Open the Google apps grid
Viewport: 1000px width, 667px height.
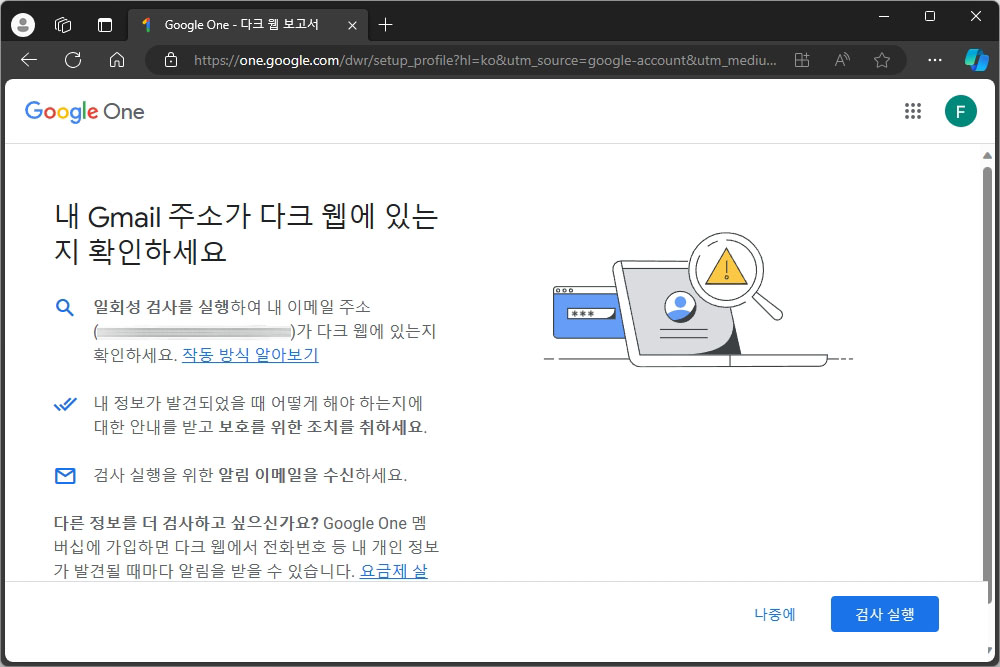[913, 111]
